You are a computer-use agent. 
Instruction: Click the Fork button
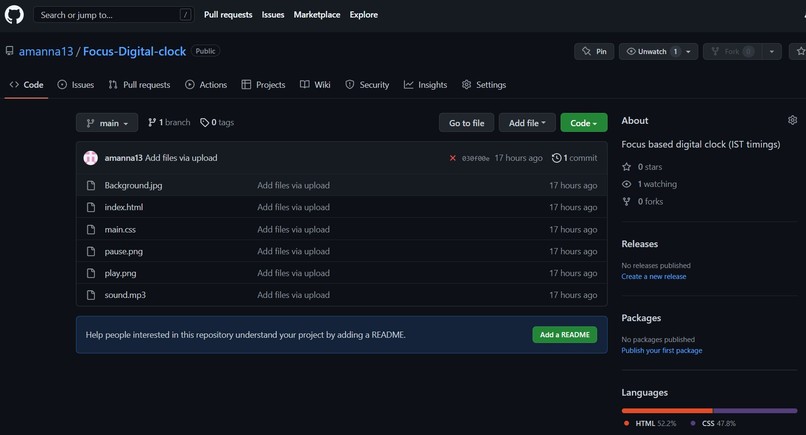(x=732, y=51)
